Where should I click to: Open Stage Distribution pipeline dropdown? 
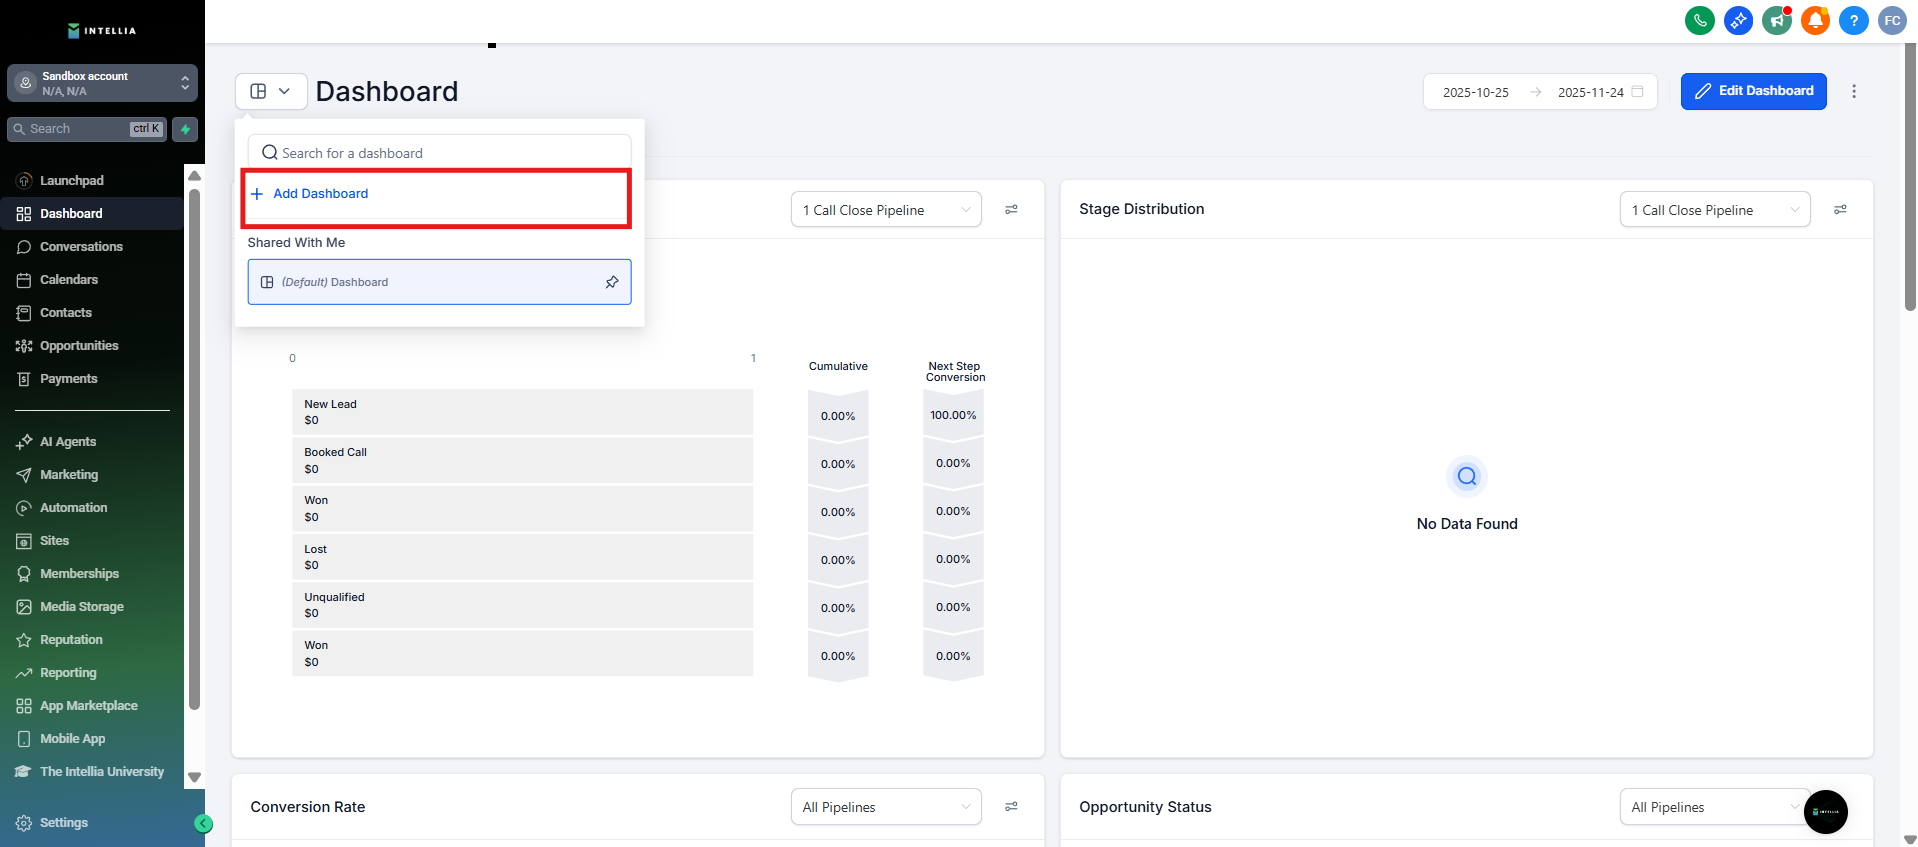tap(1714, 210)
